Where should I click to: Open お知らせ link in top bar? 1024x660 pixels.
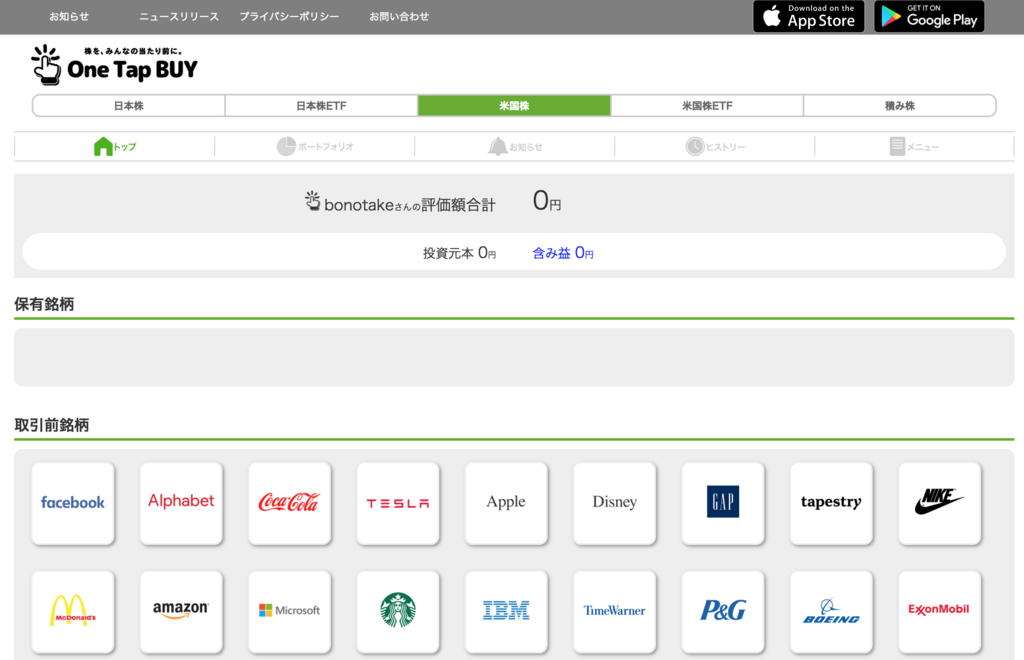(x=69, y=17)
